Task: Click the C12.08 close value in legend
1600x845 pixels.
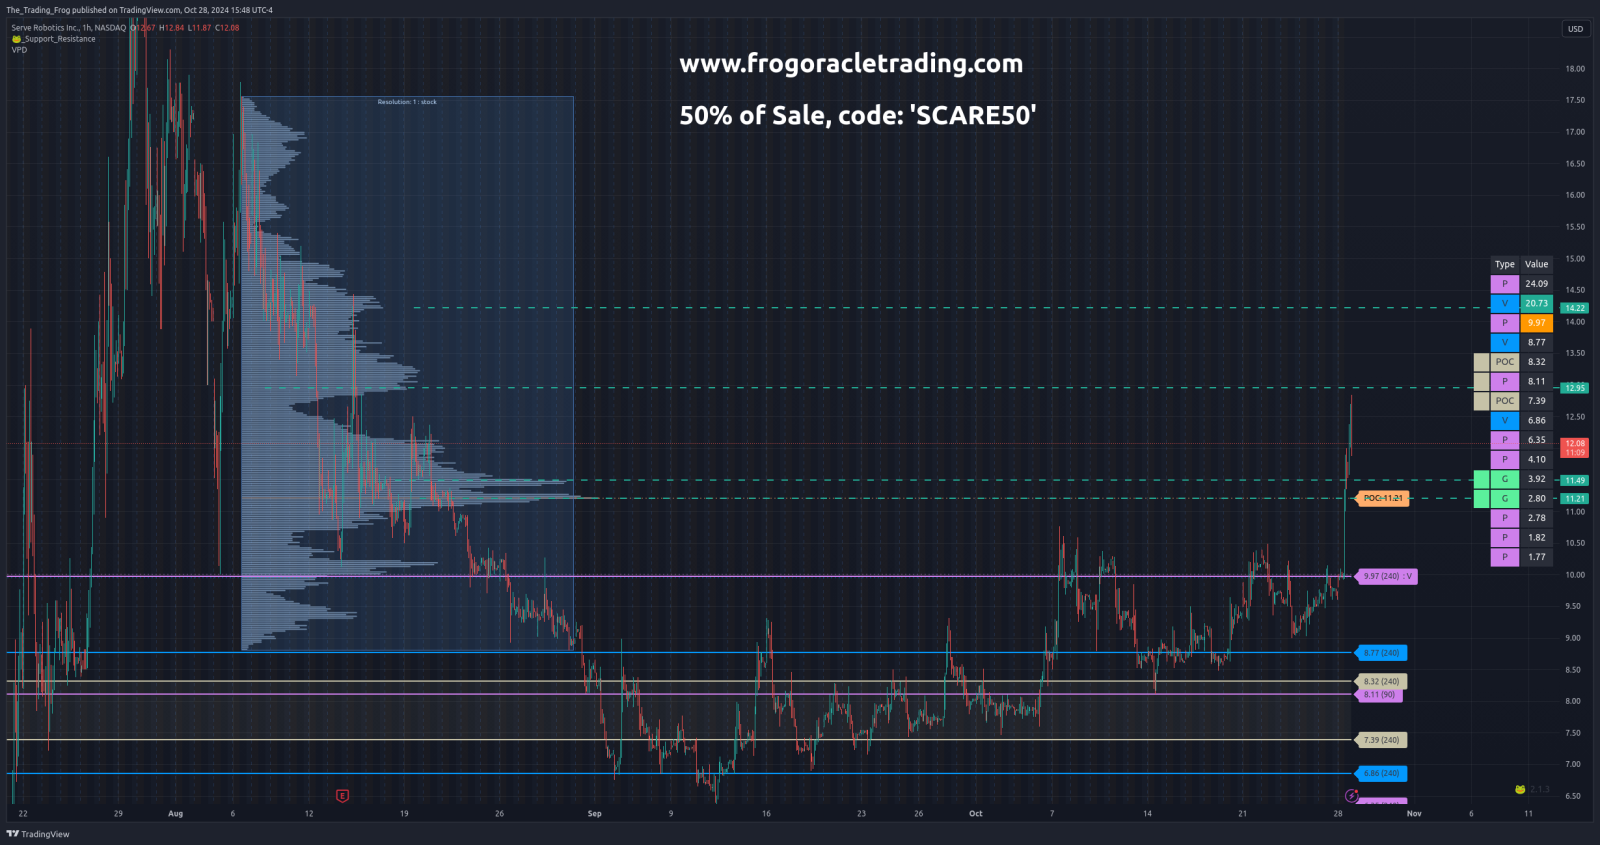Action: (x=228, y=28)
